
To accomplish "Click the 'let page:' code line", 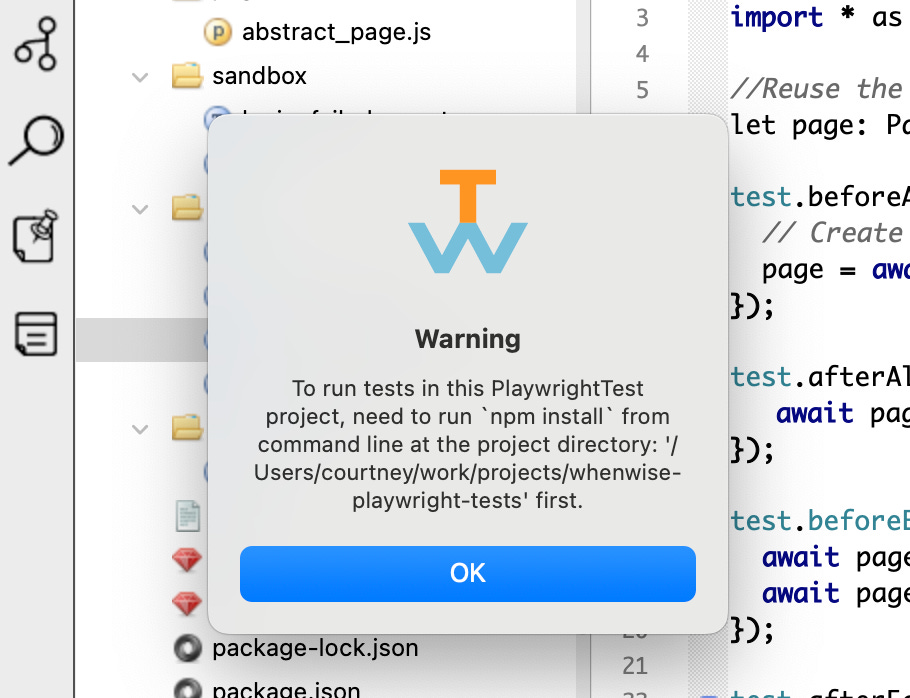I will click(819, 125).
